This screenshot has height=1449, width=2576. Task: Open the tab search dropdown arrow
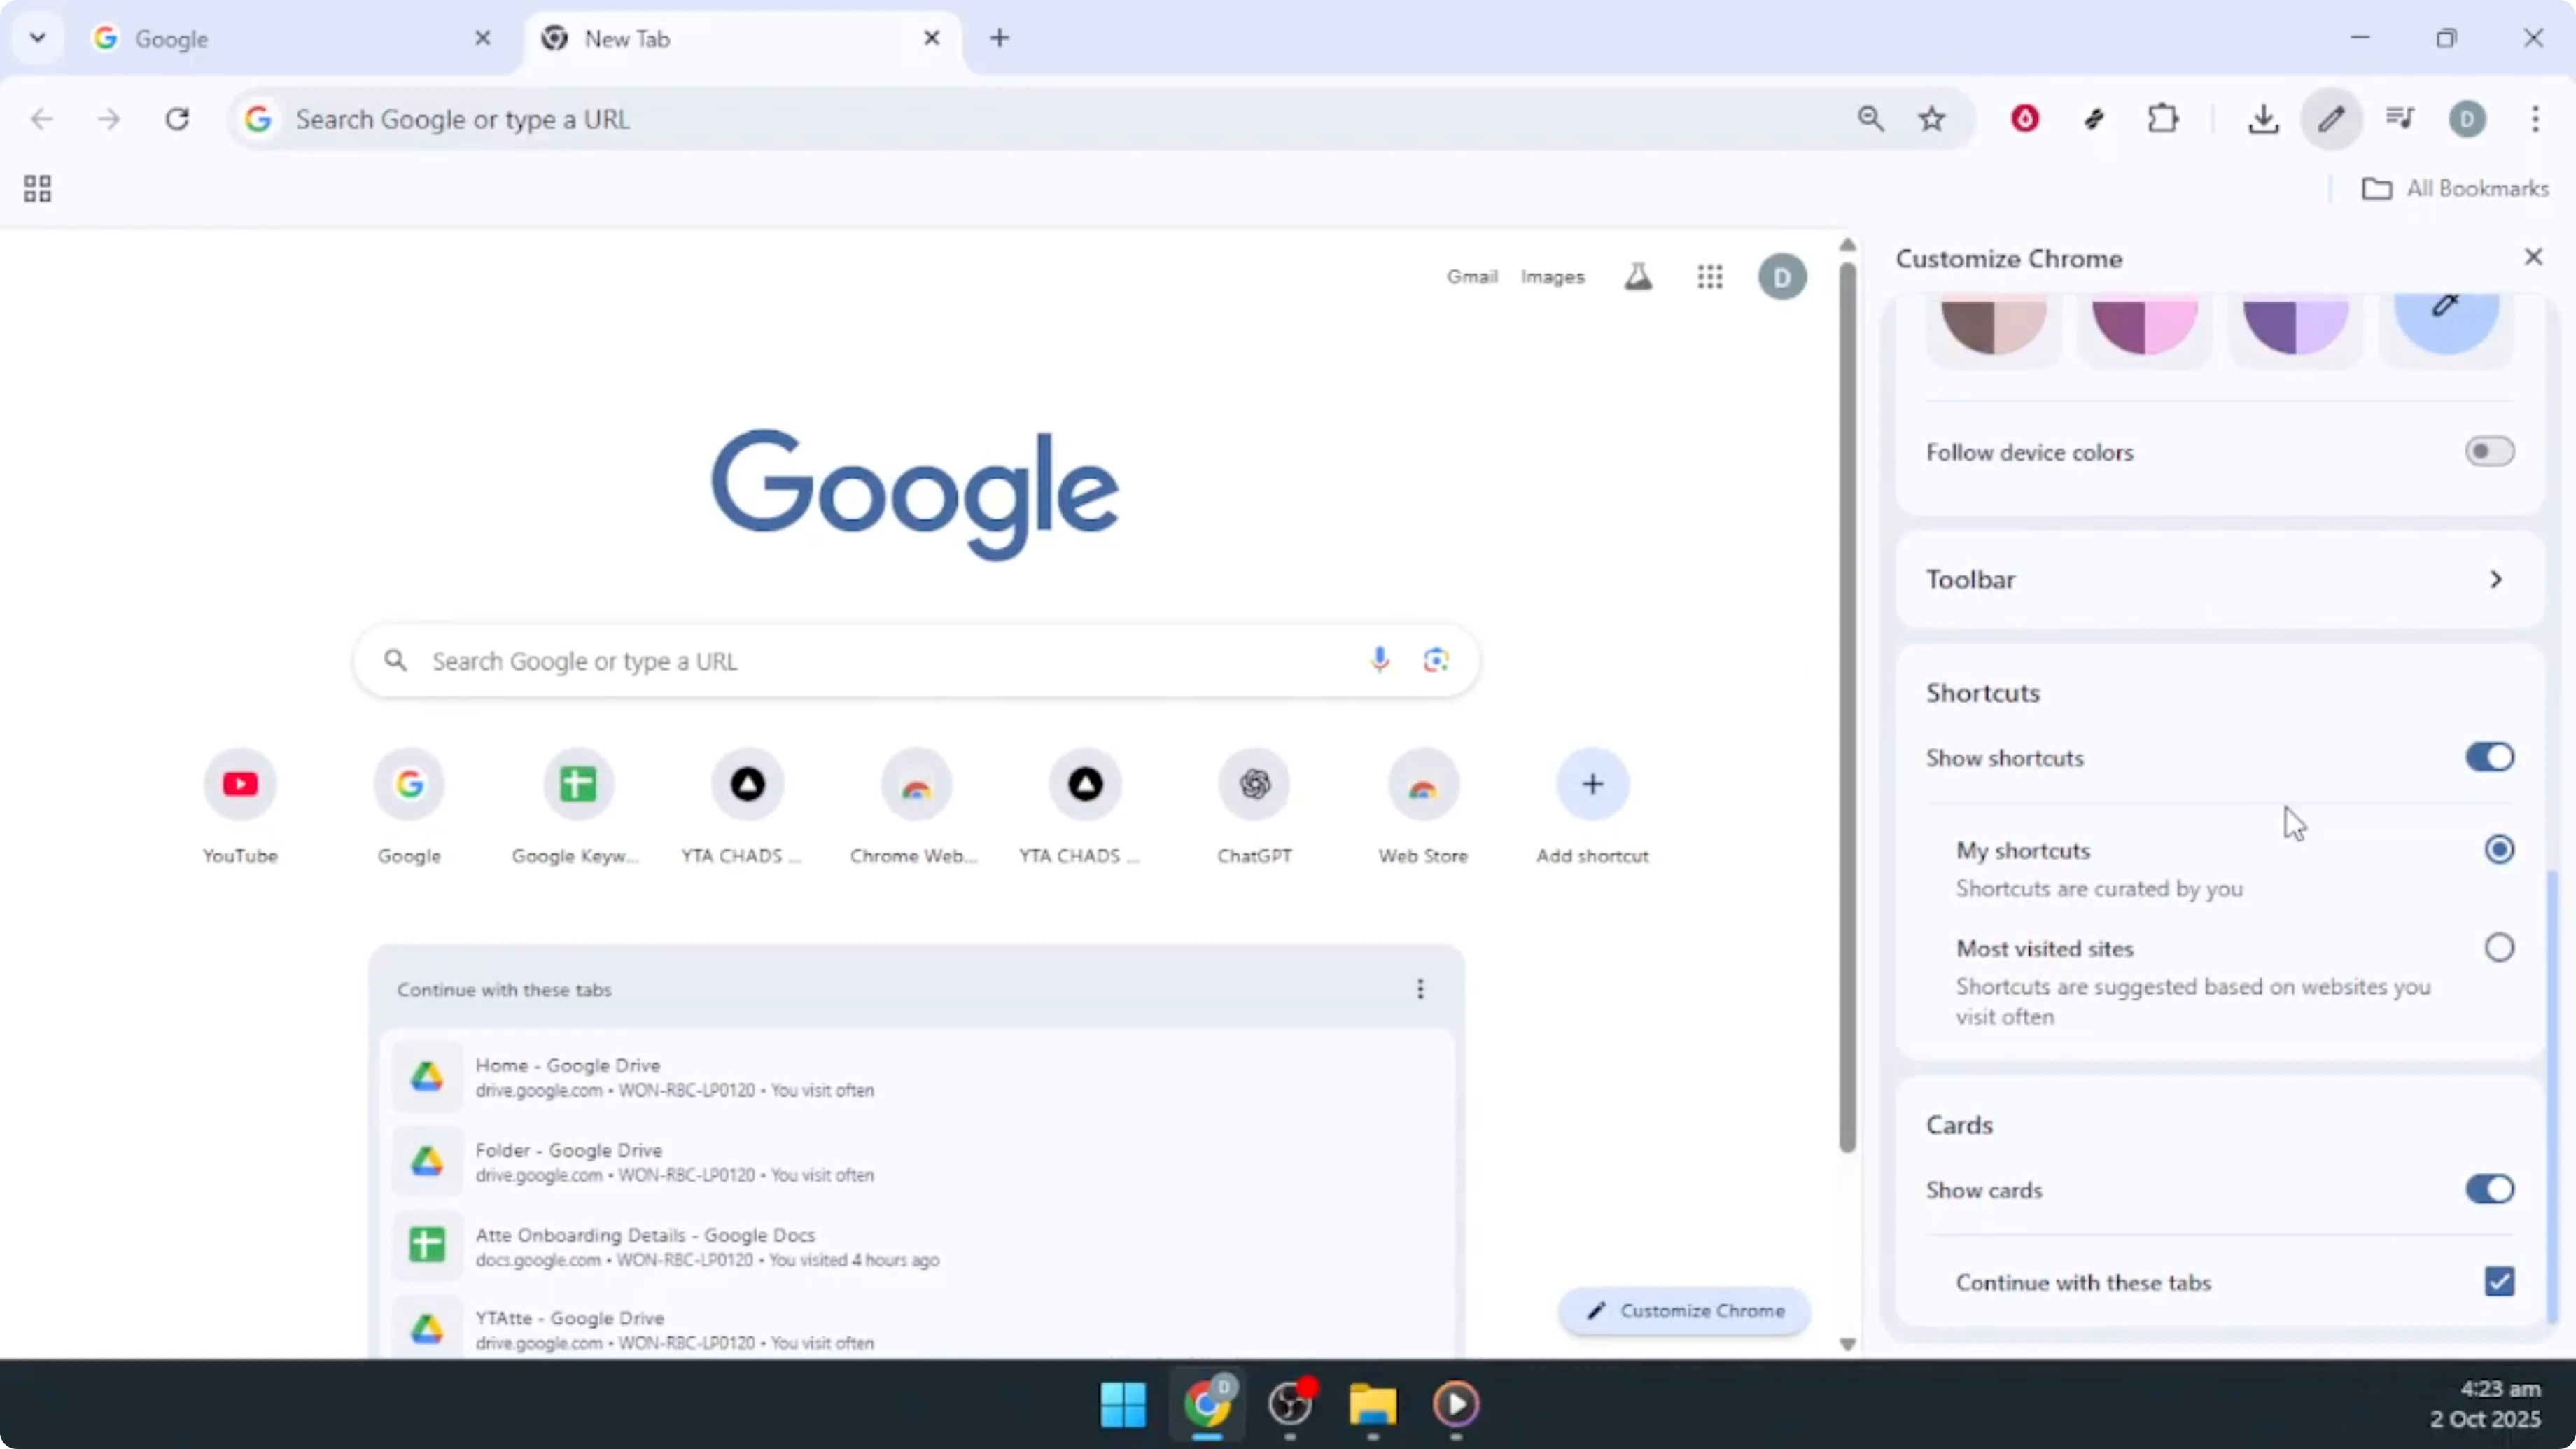pos(37,38)
